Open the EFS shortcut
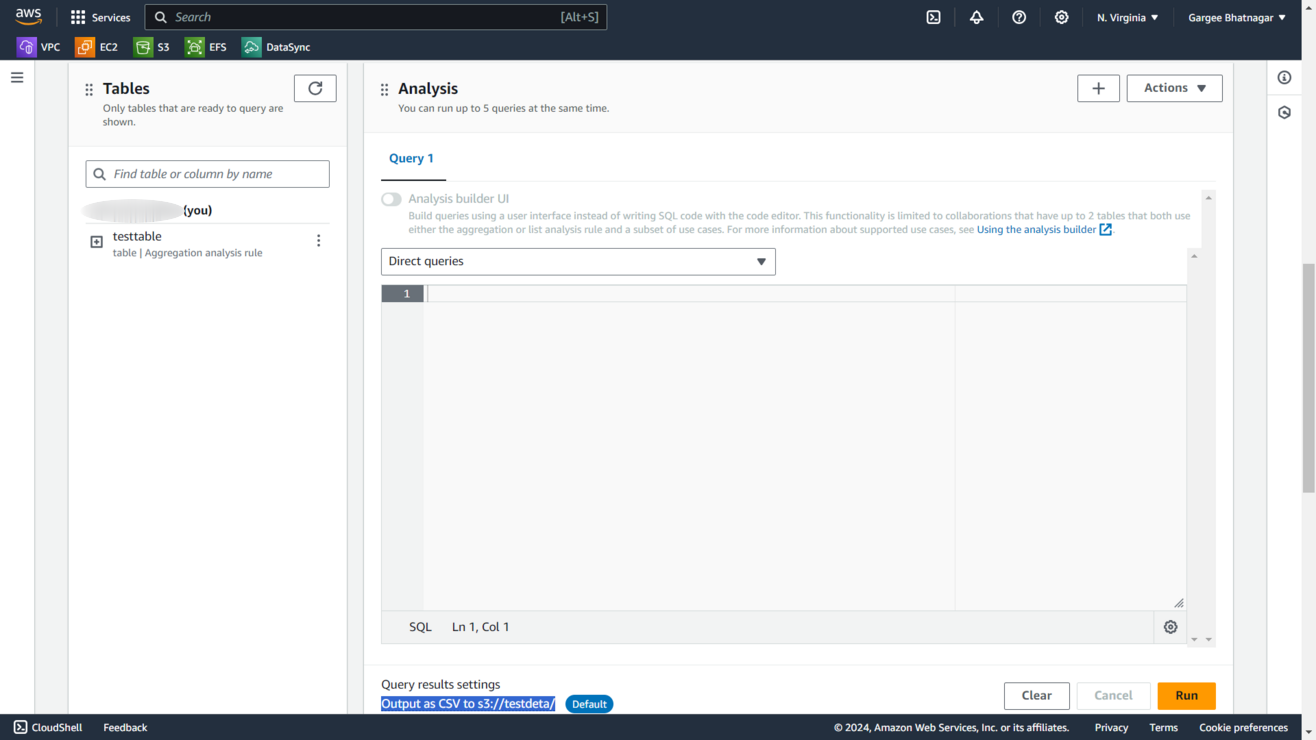 tap(206, 47)
